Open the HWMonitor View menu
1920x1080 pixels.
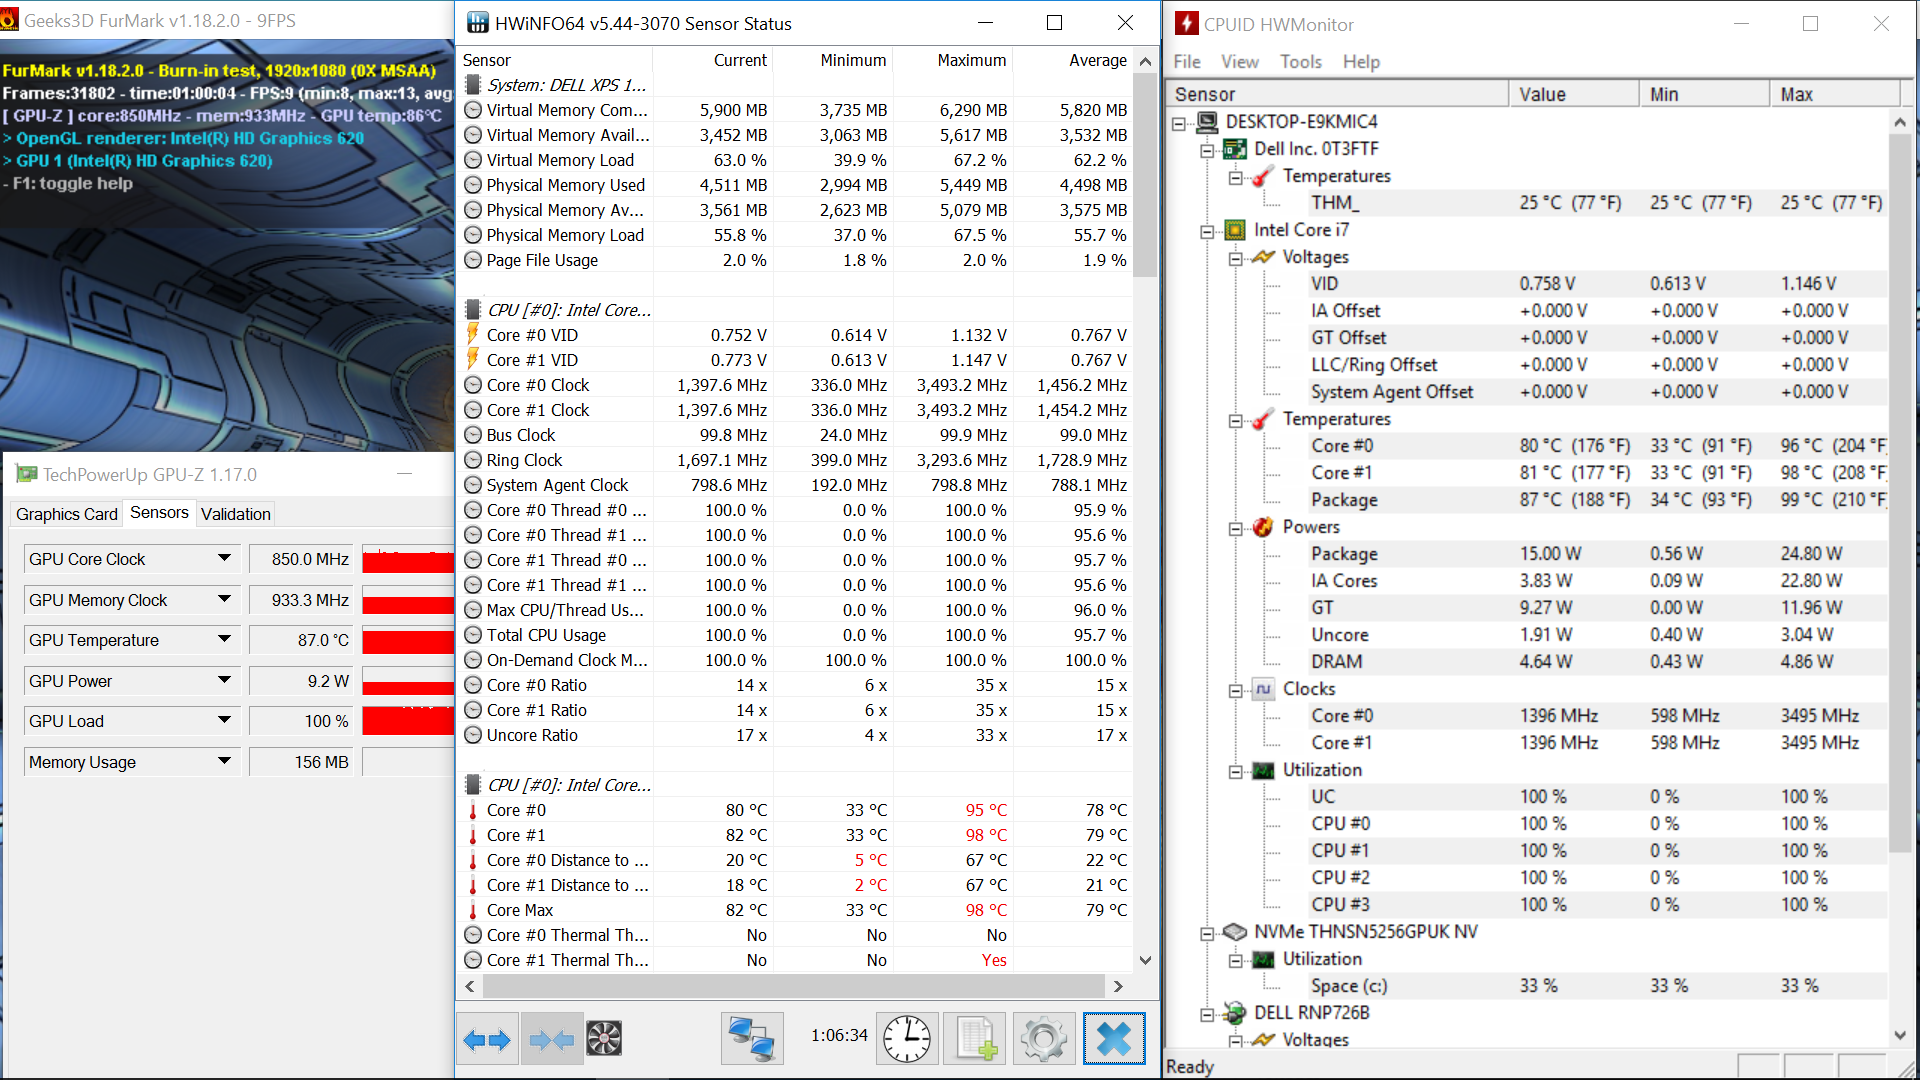pos(1240,62)
